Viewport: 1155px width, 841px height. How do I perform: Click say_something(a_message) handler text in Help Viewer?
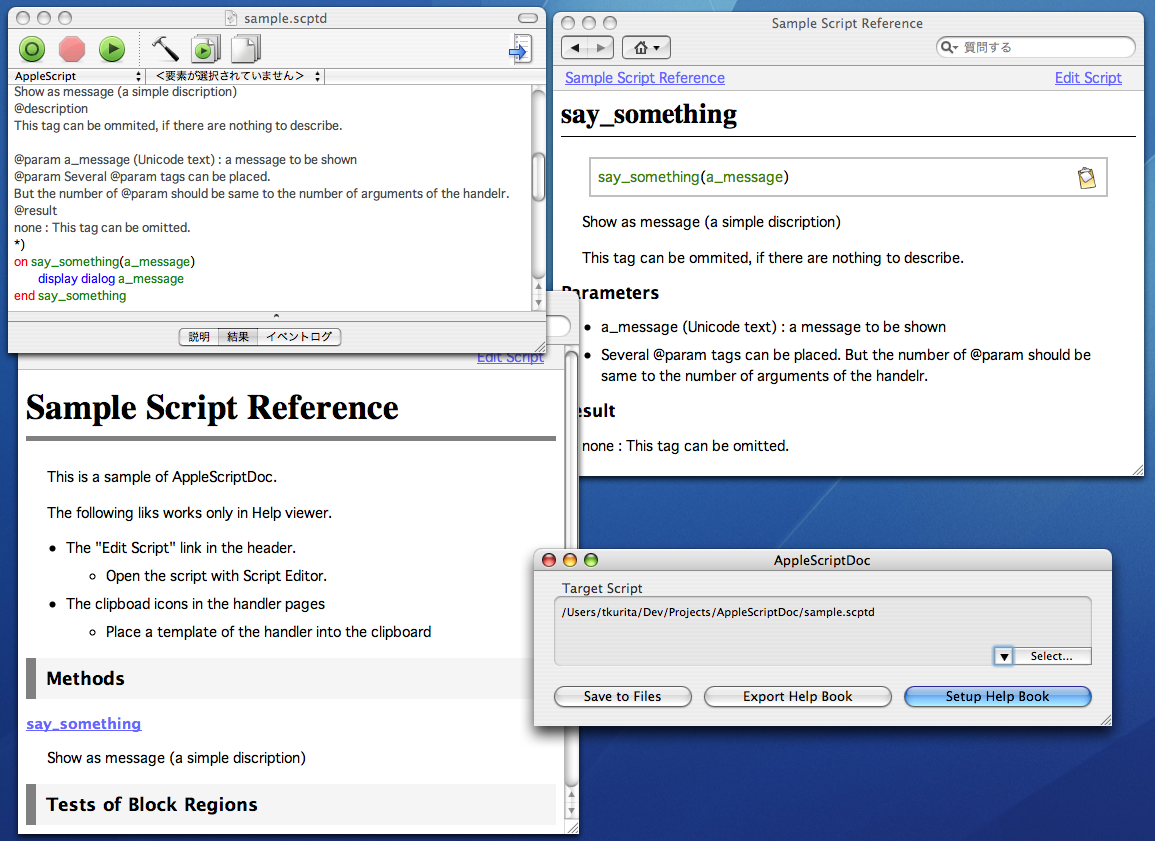click(693, 177)
